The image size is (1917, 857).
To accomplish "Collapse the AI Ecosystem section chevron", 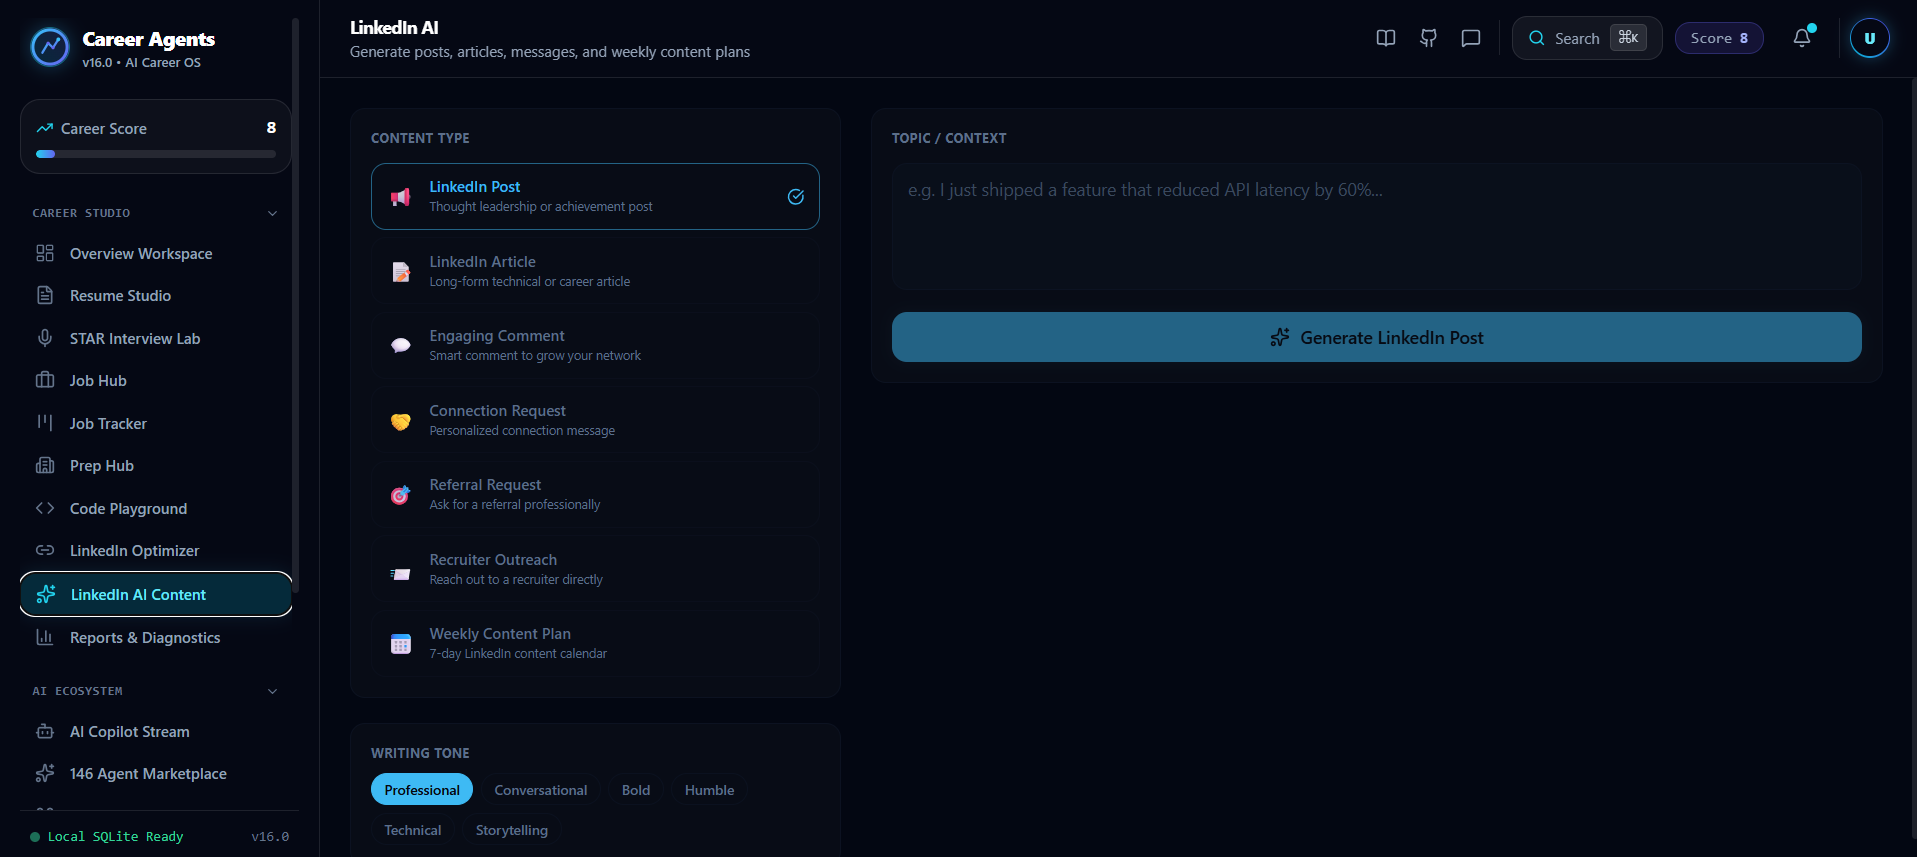I will (x=272, y=691).
